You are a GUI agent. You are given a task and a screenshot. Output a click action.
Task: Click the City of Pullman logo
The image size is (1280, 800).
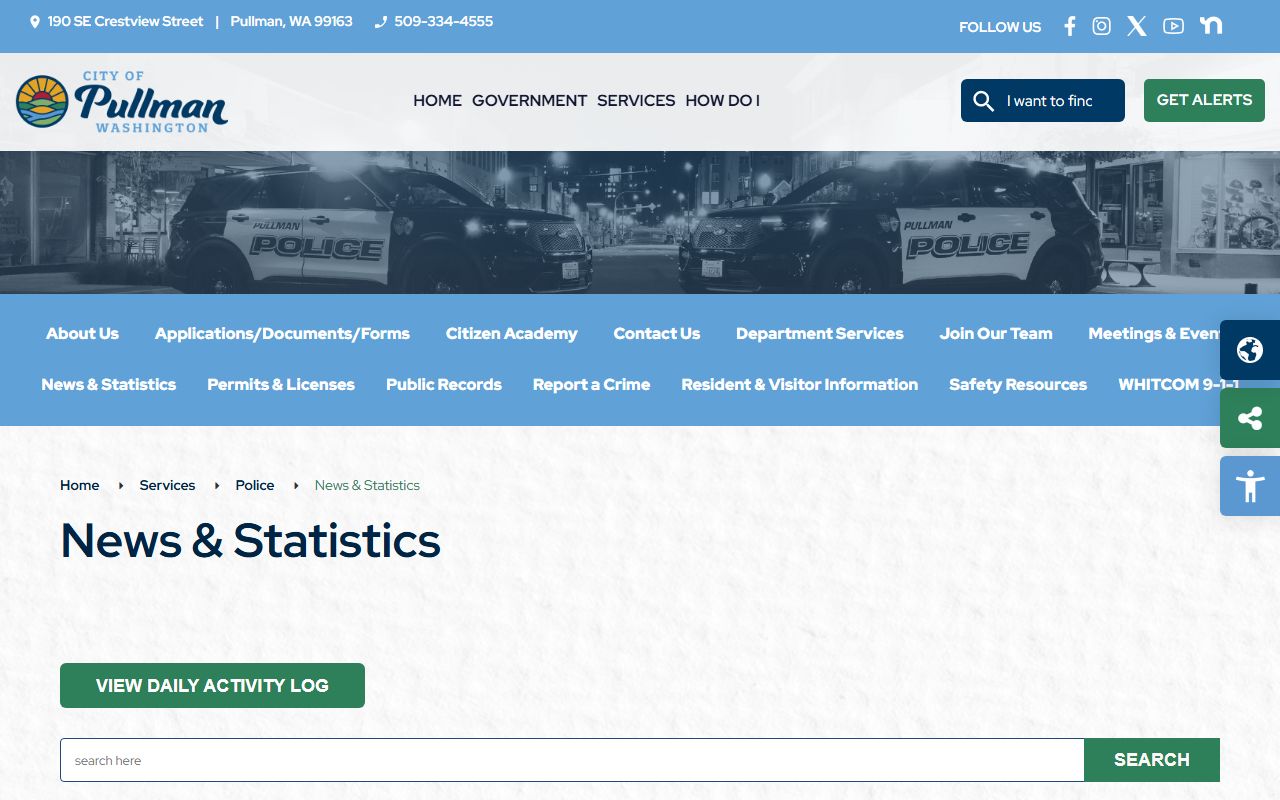click(122, 101)
